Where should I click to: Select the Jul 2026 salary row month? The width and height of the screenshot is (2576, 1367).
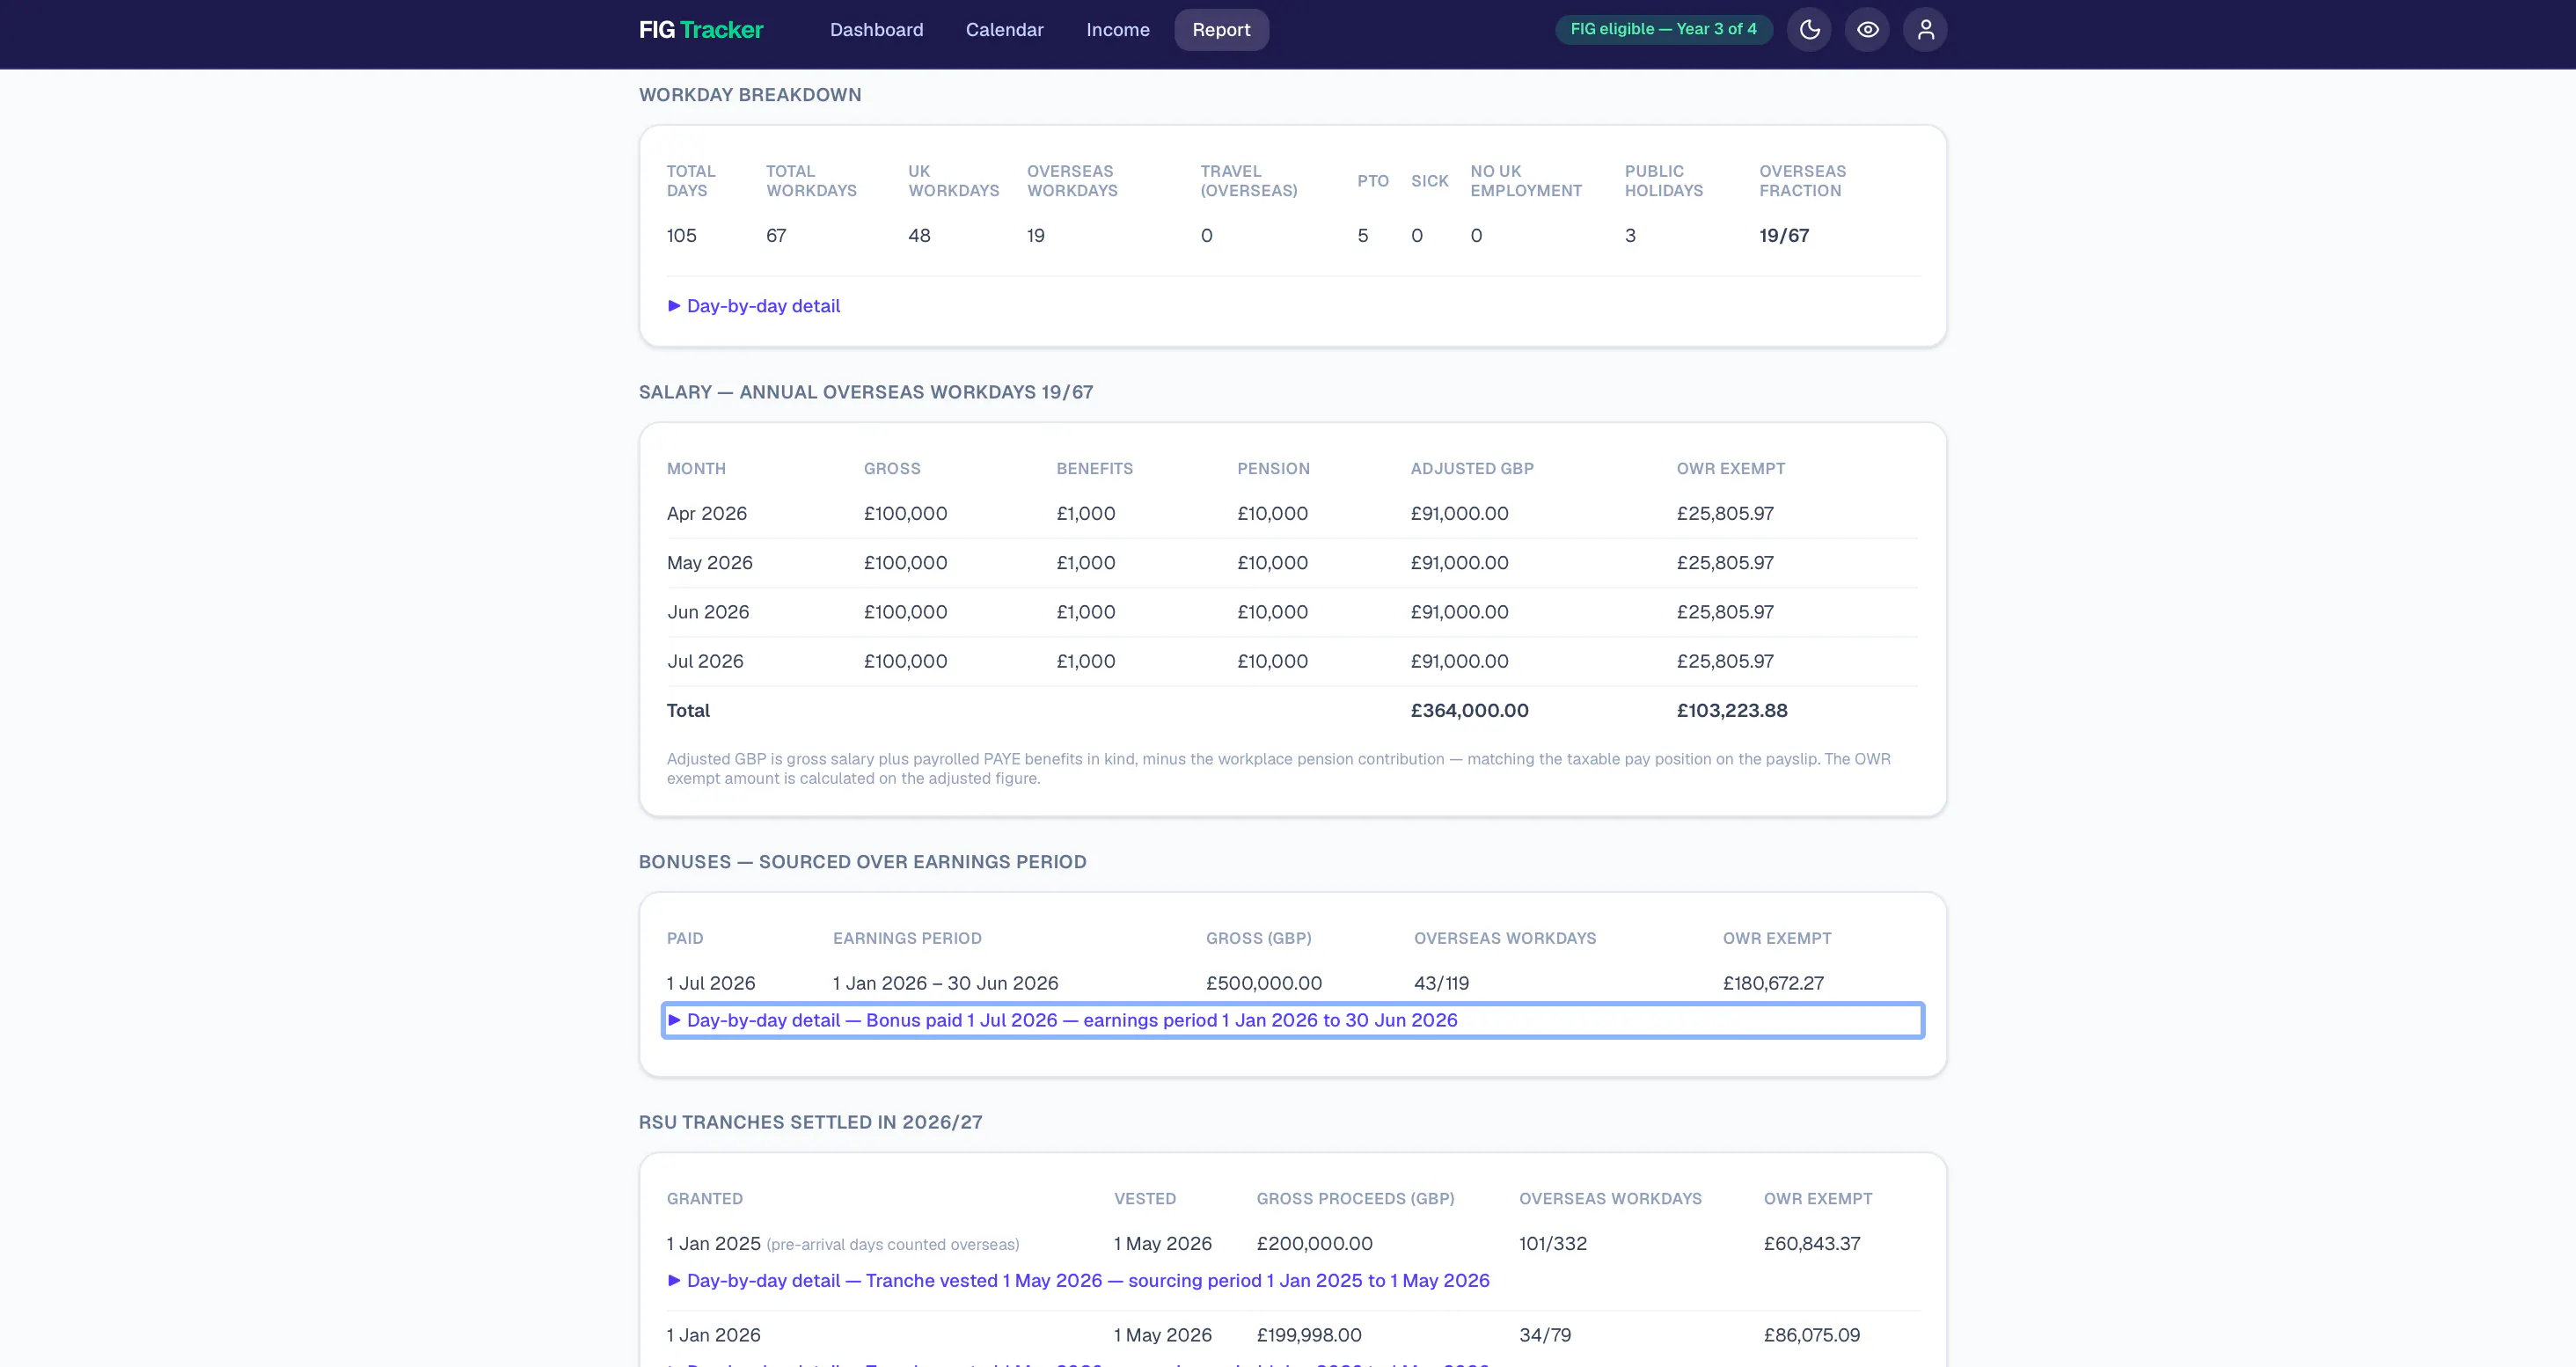705,661
